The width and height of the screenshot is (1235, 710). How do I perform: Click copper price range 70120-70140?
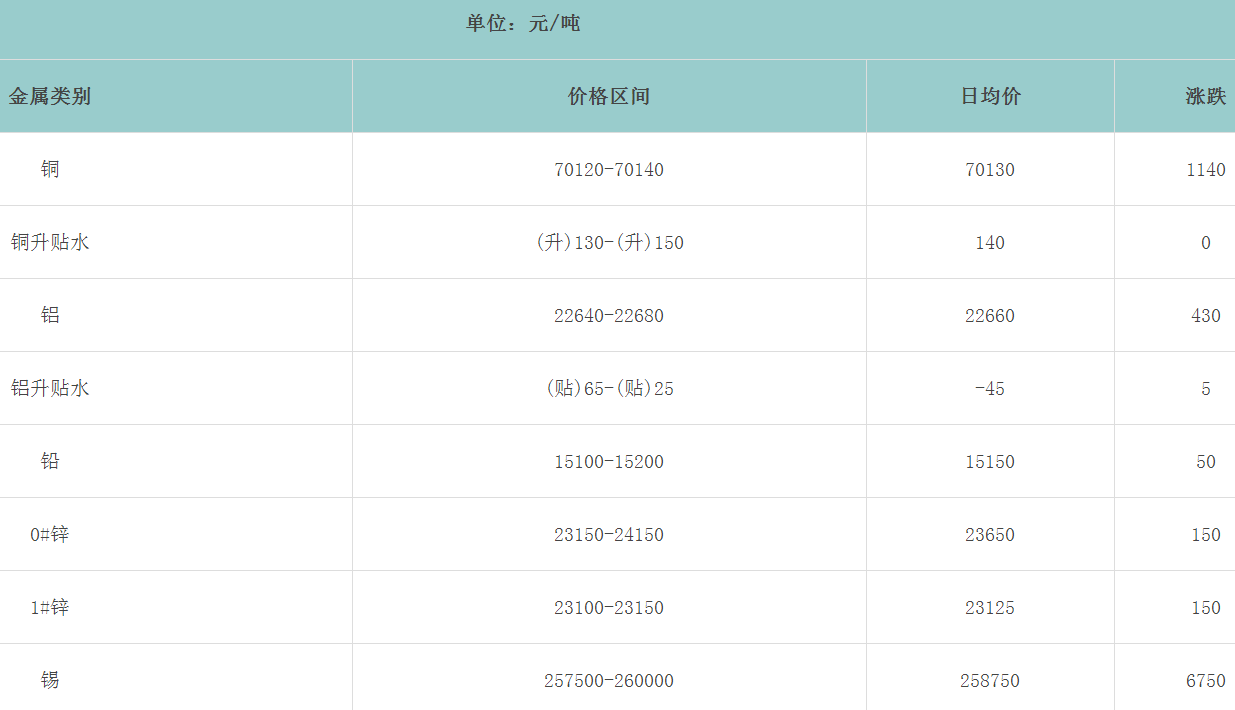click(x=609, y=170)
